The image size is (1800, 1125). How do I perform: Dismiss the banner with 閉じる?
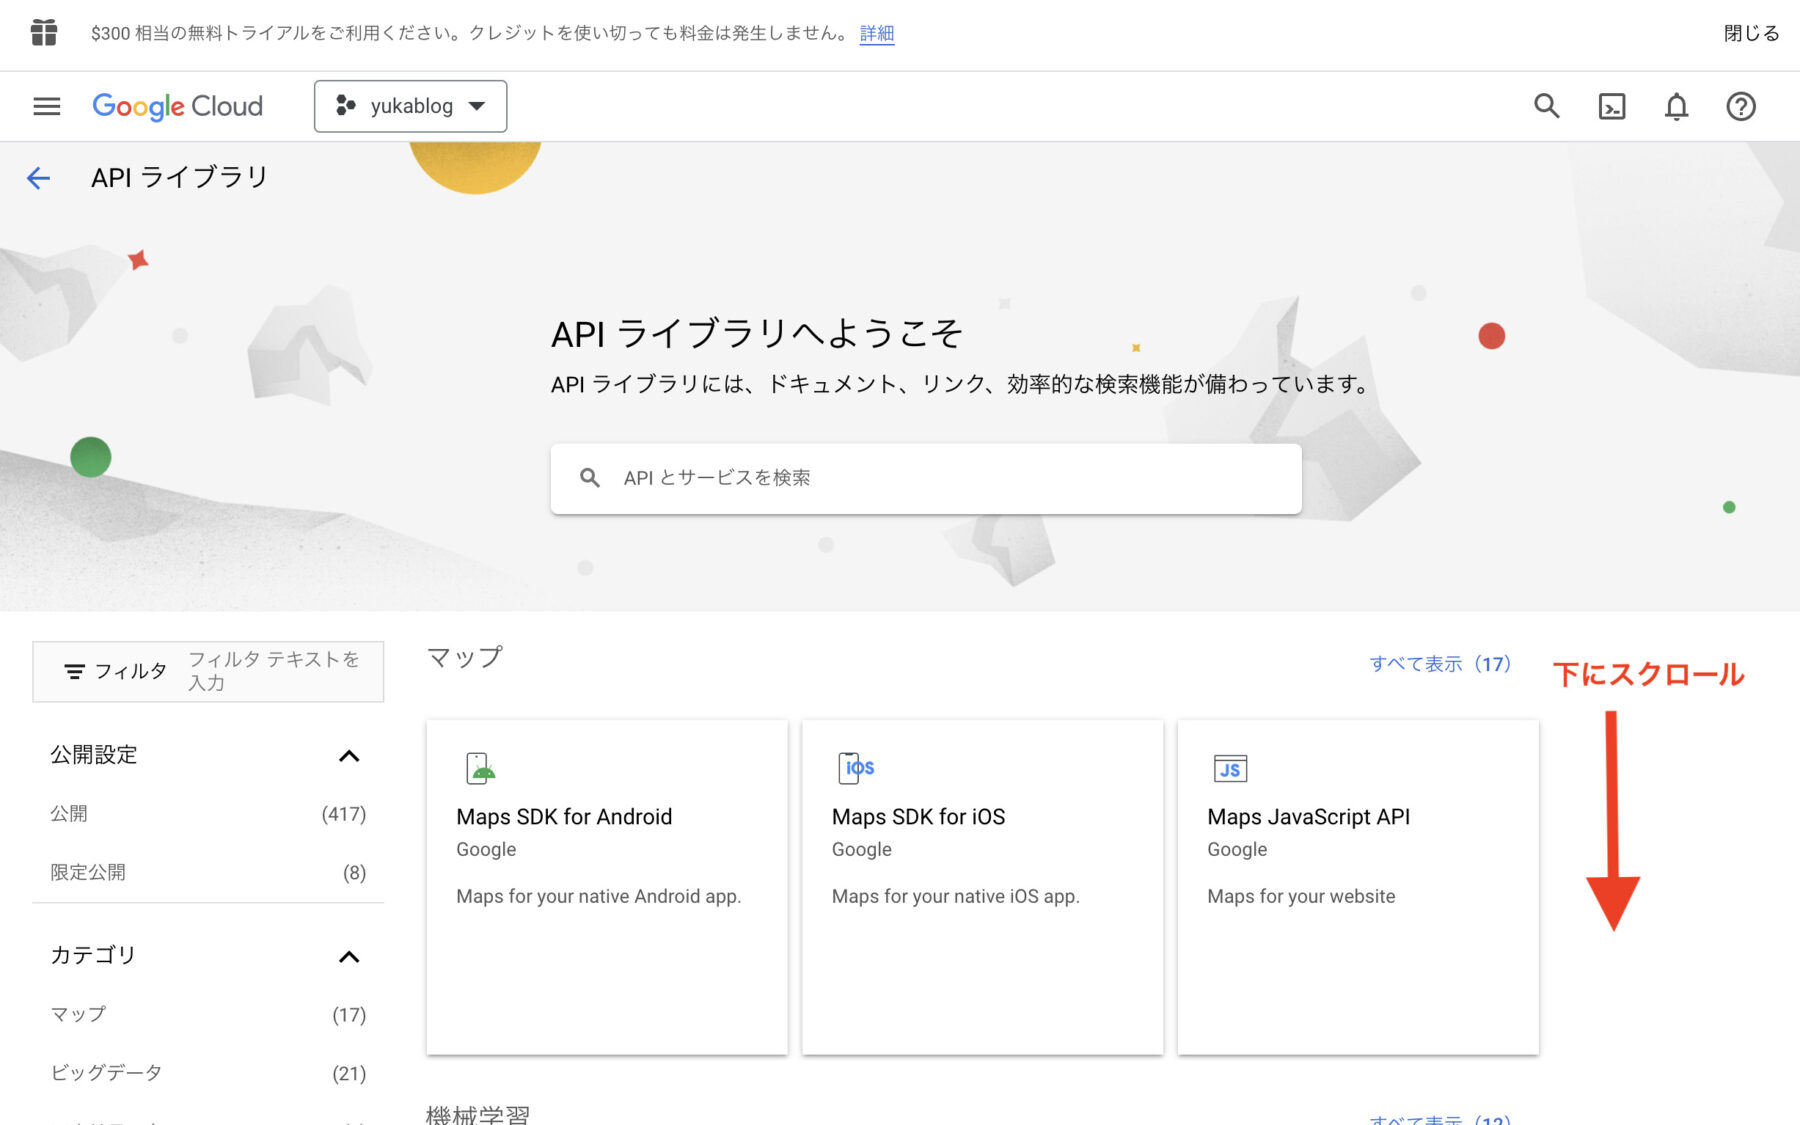(x=1750, y=33)
